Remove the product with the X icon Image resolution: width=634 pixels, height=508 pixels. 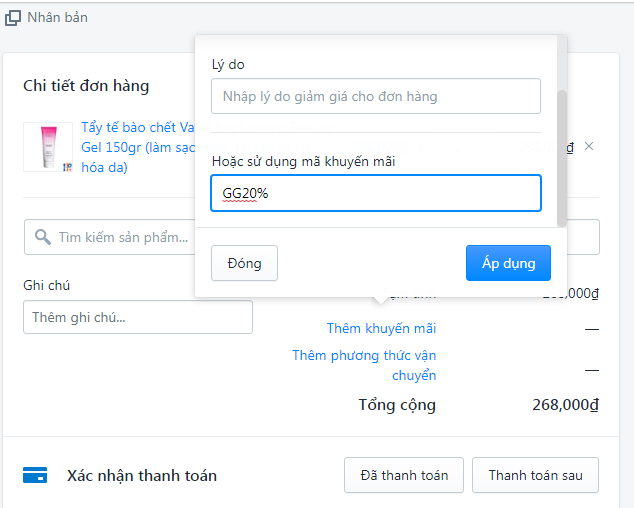(x=589, y=147)
